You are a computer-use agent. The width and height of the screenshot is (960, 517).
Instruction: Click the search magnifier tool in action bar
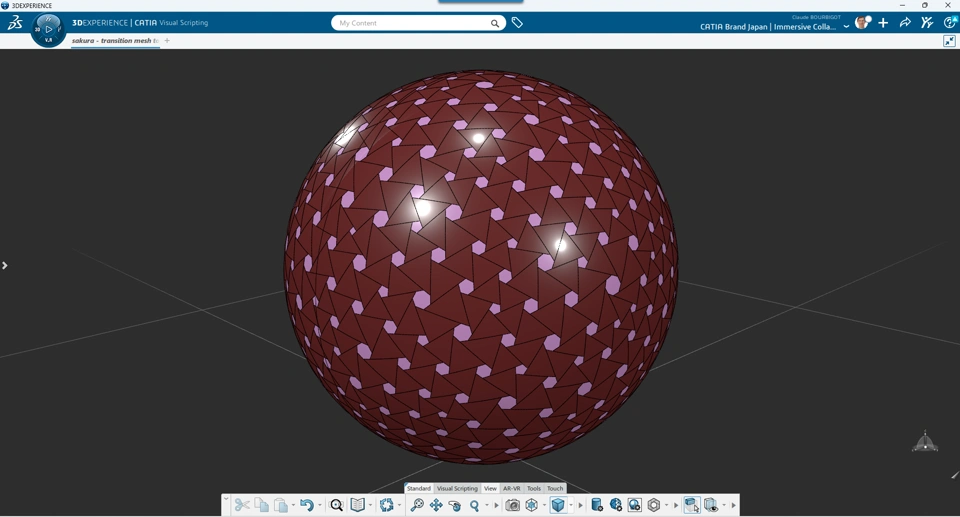(x=336, y=505)
